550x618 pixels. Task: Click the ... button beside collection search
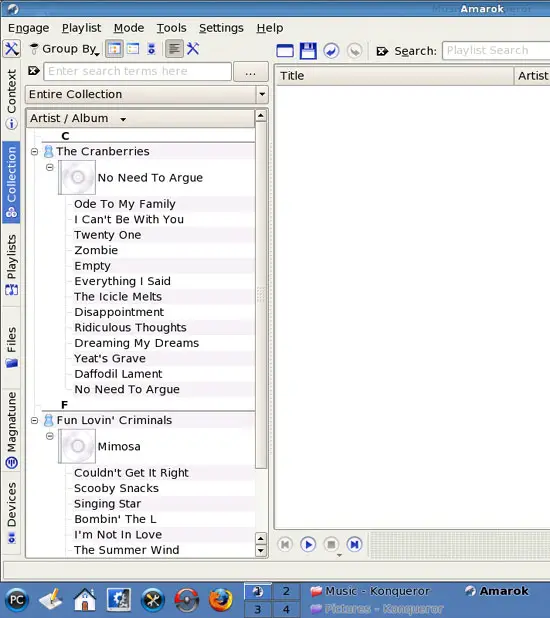click(251, 72)
